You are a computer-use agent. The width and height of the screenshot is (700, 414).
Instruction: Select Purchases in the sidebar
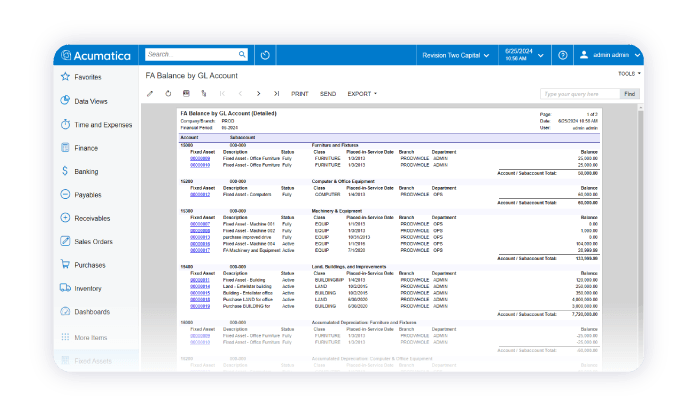pos(90,265)
